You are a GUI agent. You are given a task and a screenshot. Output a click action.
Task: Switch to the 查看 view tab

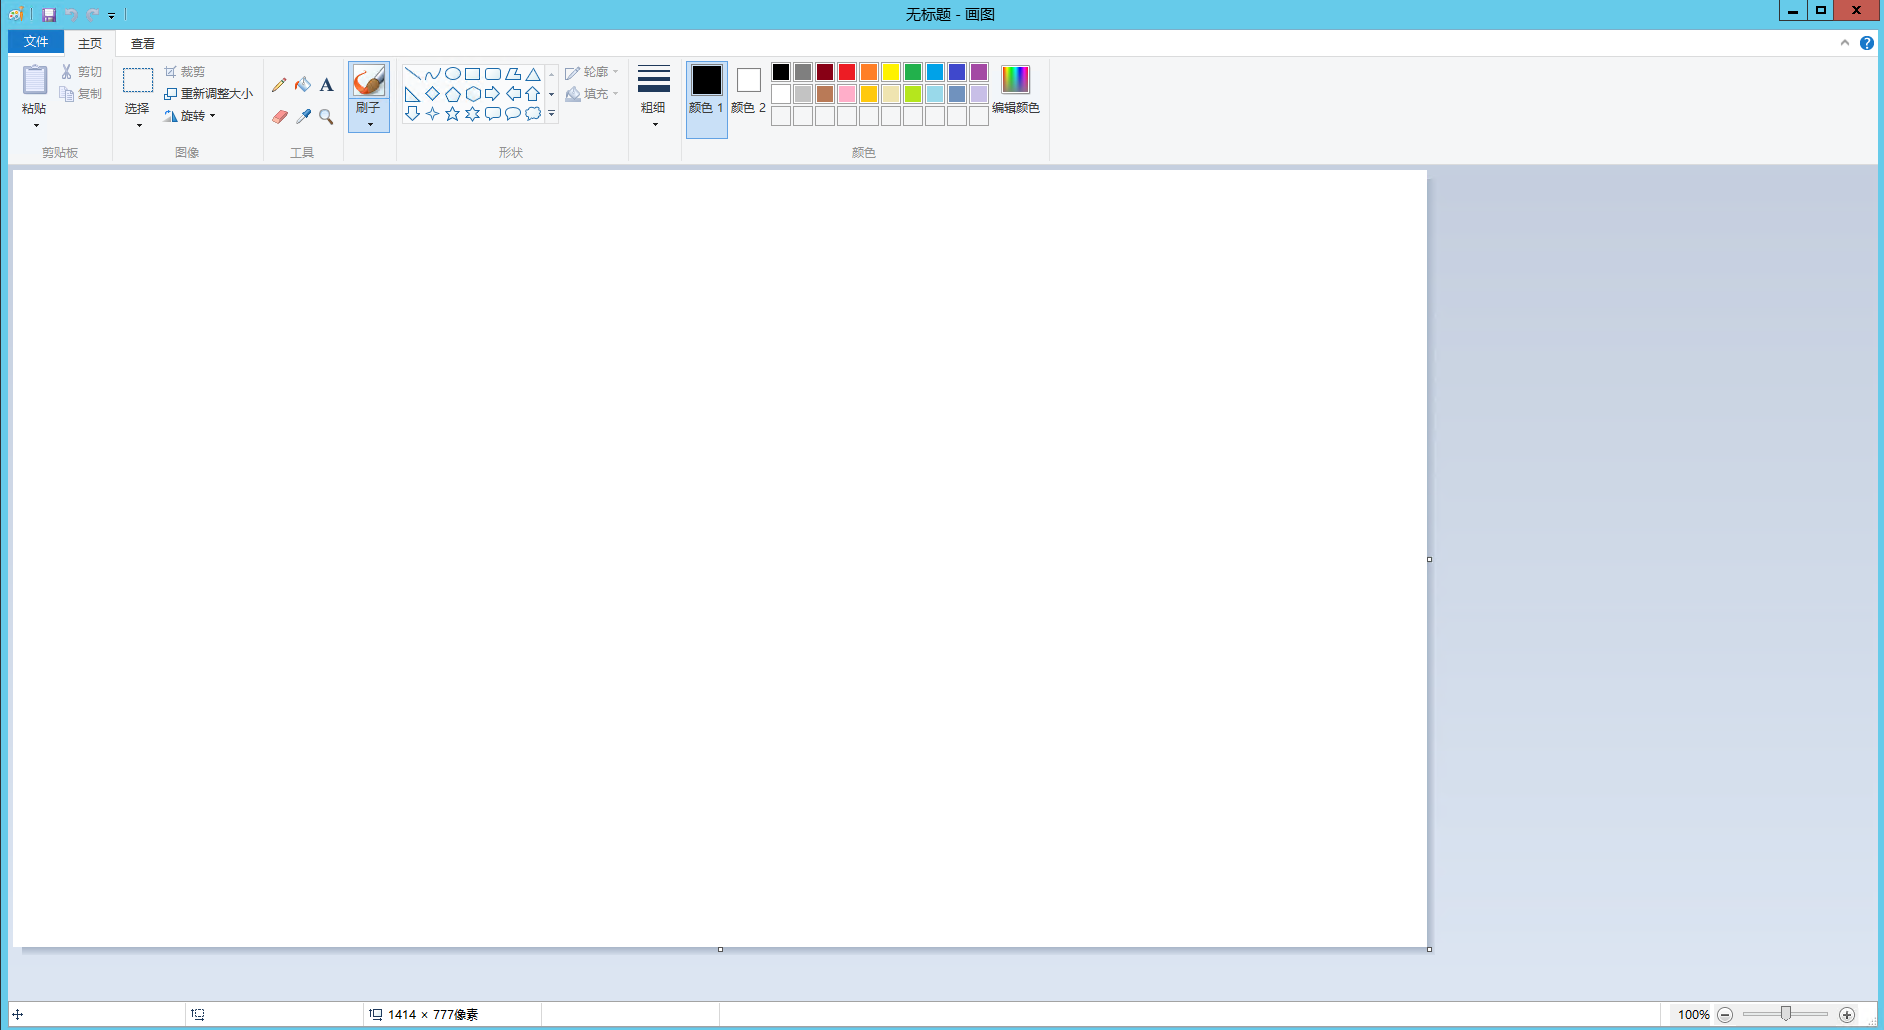click(143, 43)
